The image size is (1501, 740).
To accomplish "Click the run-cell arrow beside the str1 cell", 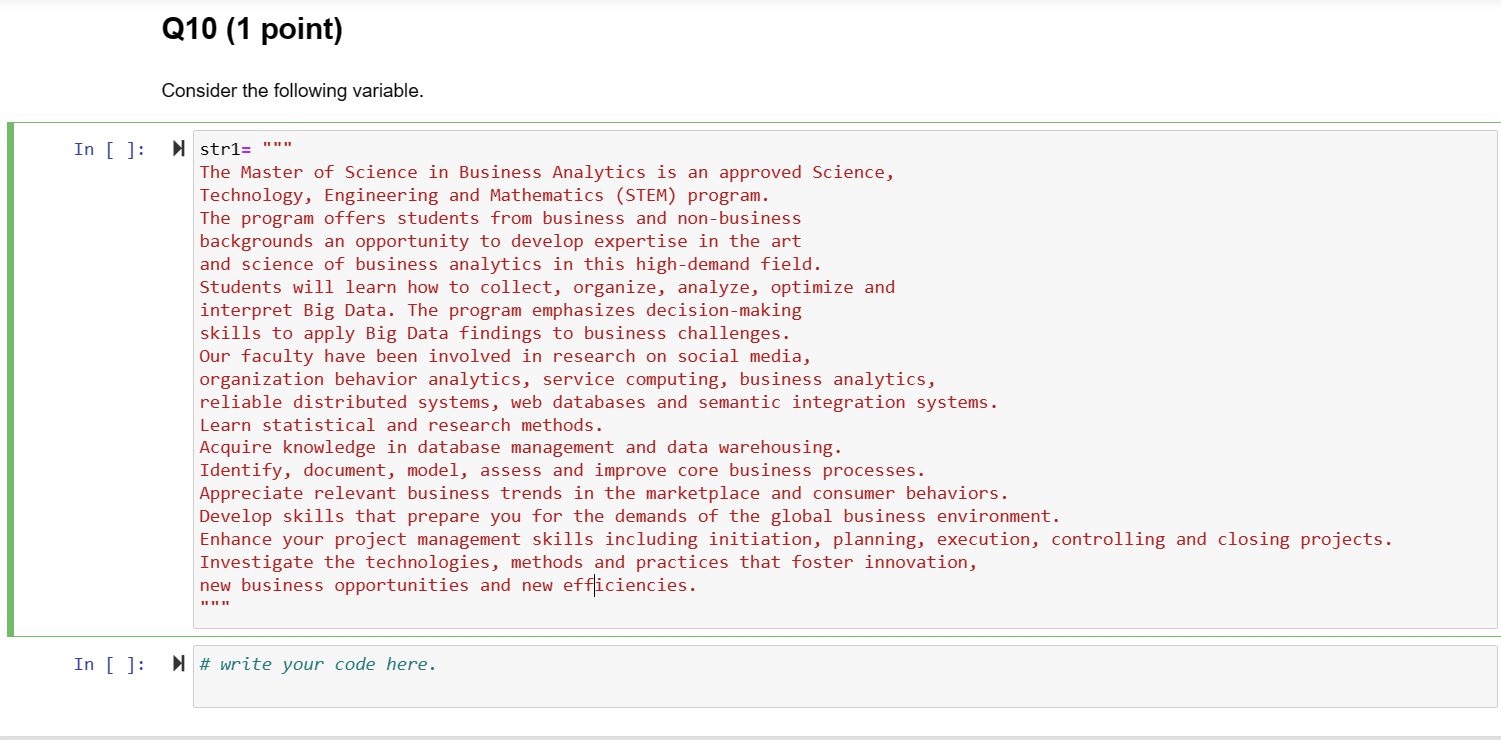I will [178, 148].
